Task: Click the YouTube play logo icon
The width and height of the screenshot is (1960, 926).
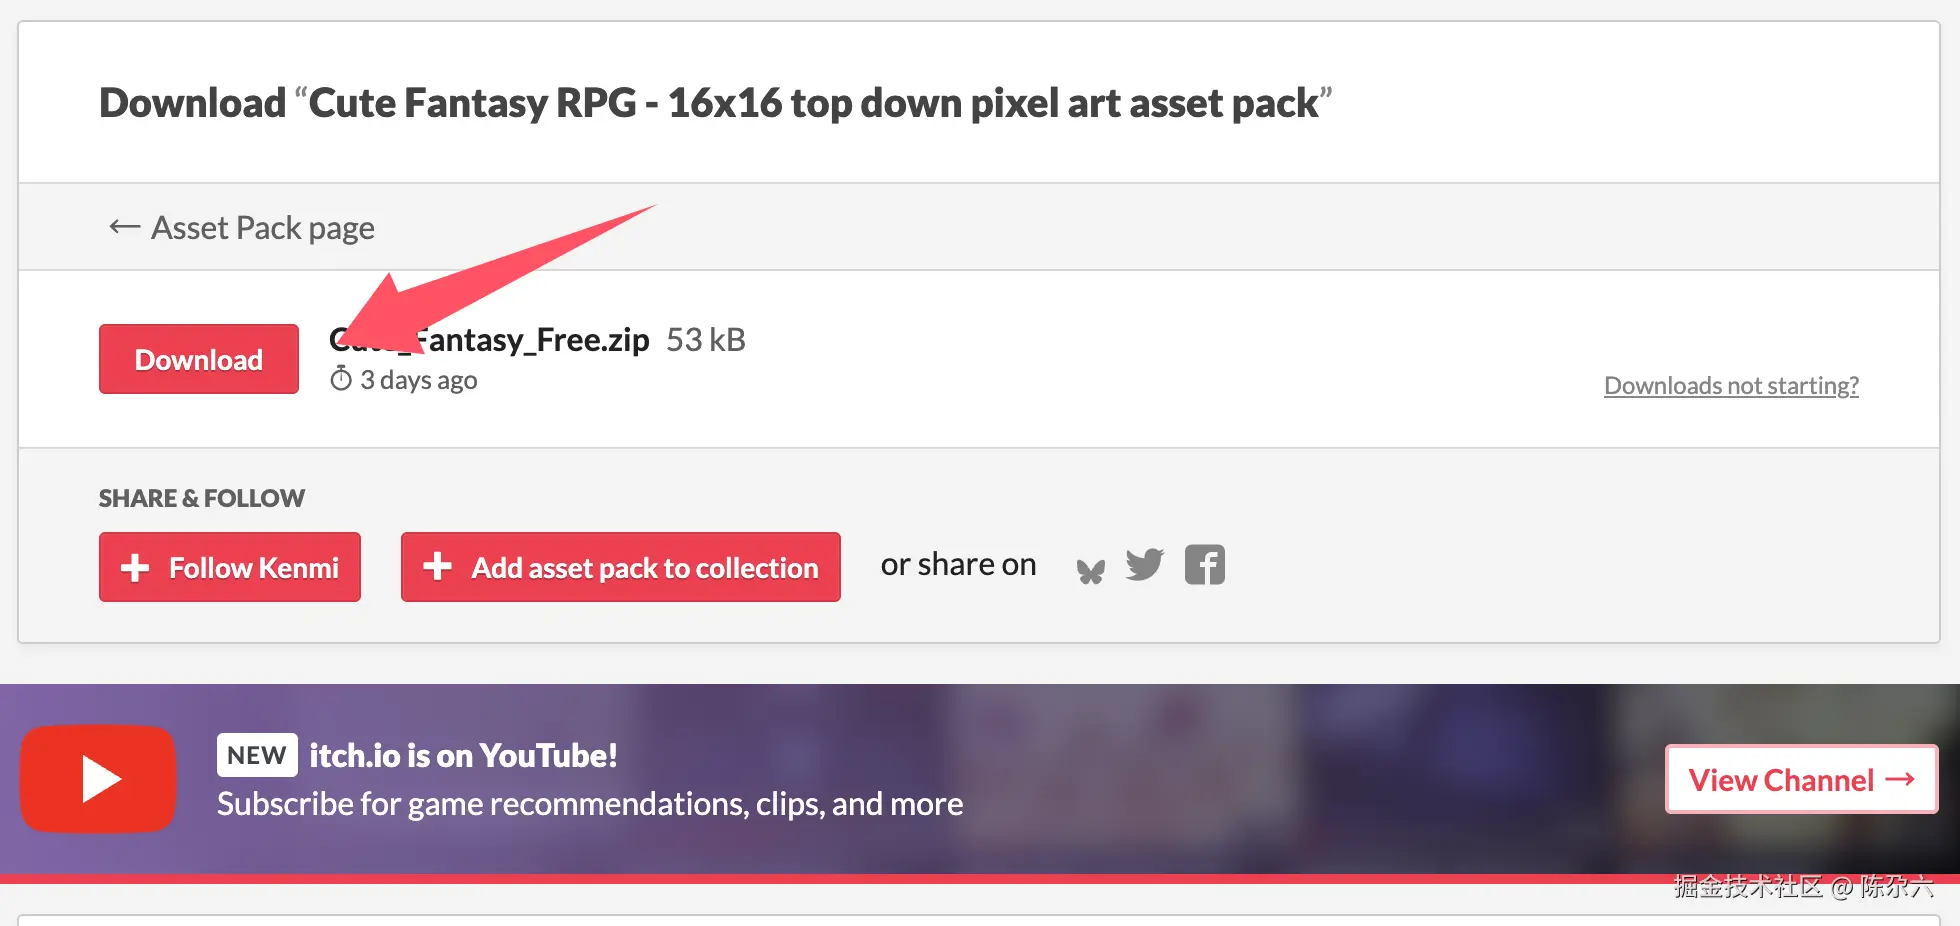Action: pos(98,779)
